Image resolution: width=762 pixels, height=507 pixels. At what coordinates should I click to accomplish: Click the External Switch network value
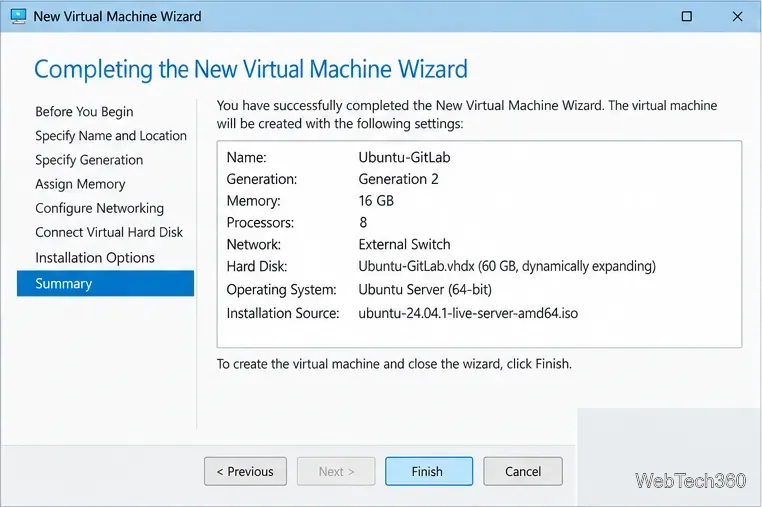click(x=404, y=245)
